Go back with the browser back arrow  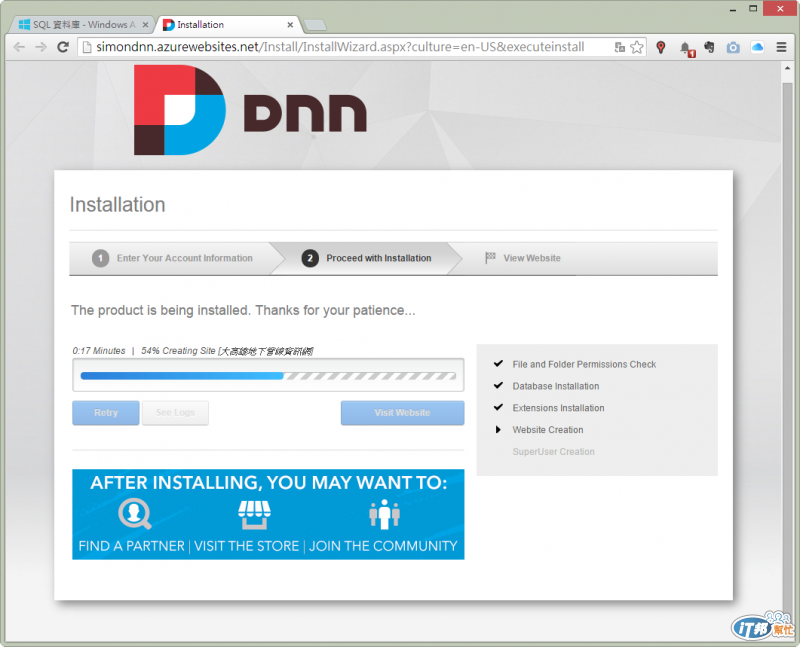[19, 47]
